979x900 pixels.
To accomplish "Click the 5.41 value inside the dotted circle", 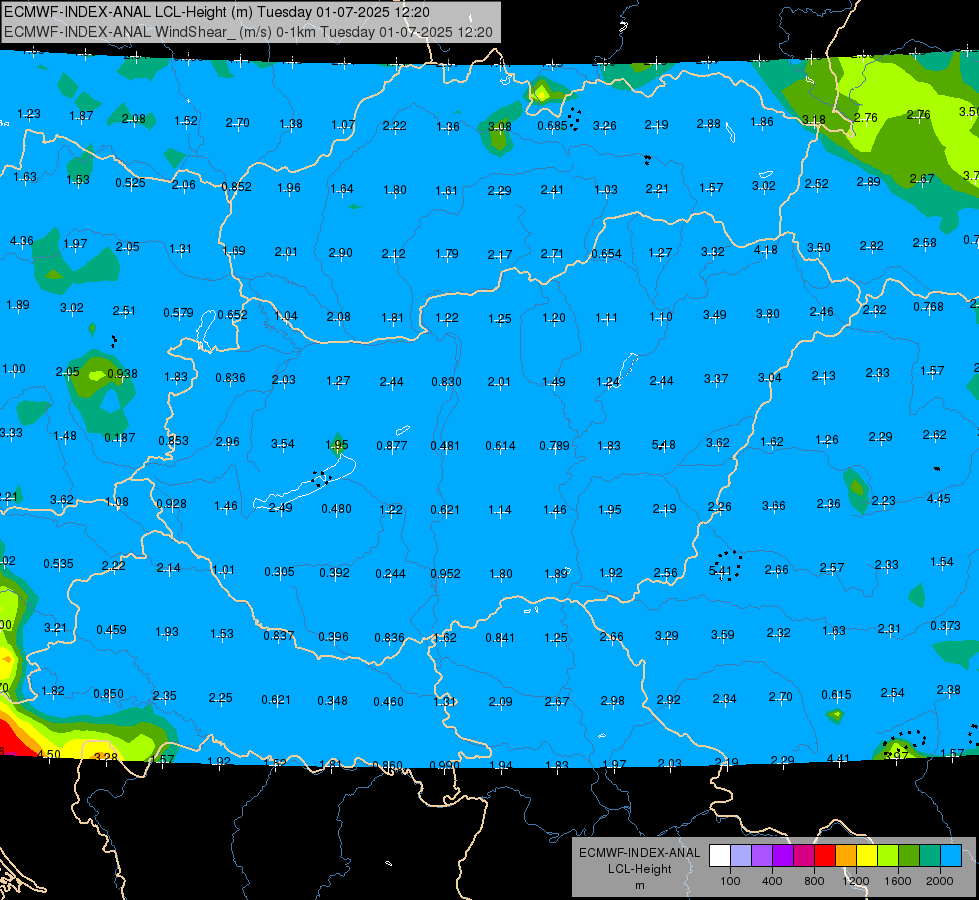I will pyautogui.click(x=721, y=570).
